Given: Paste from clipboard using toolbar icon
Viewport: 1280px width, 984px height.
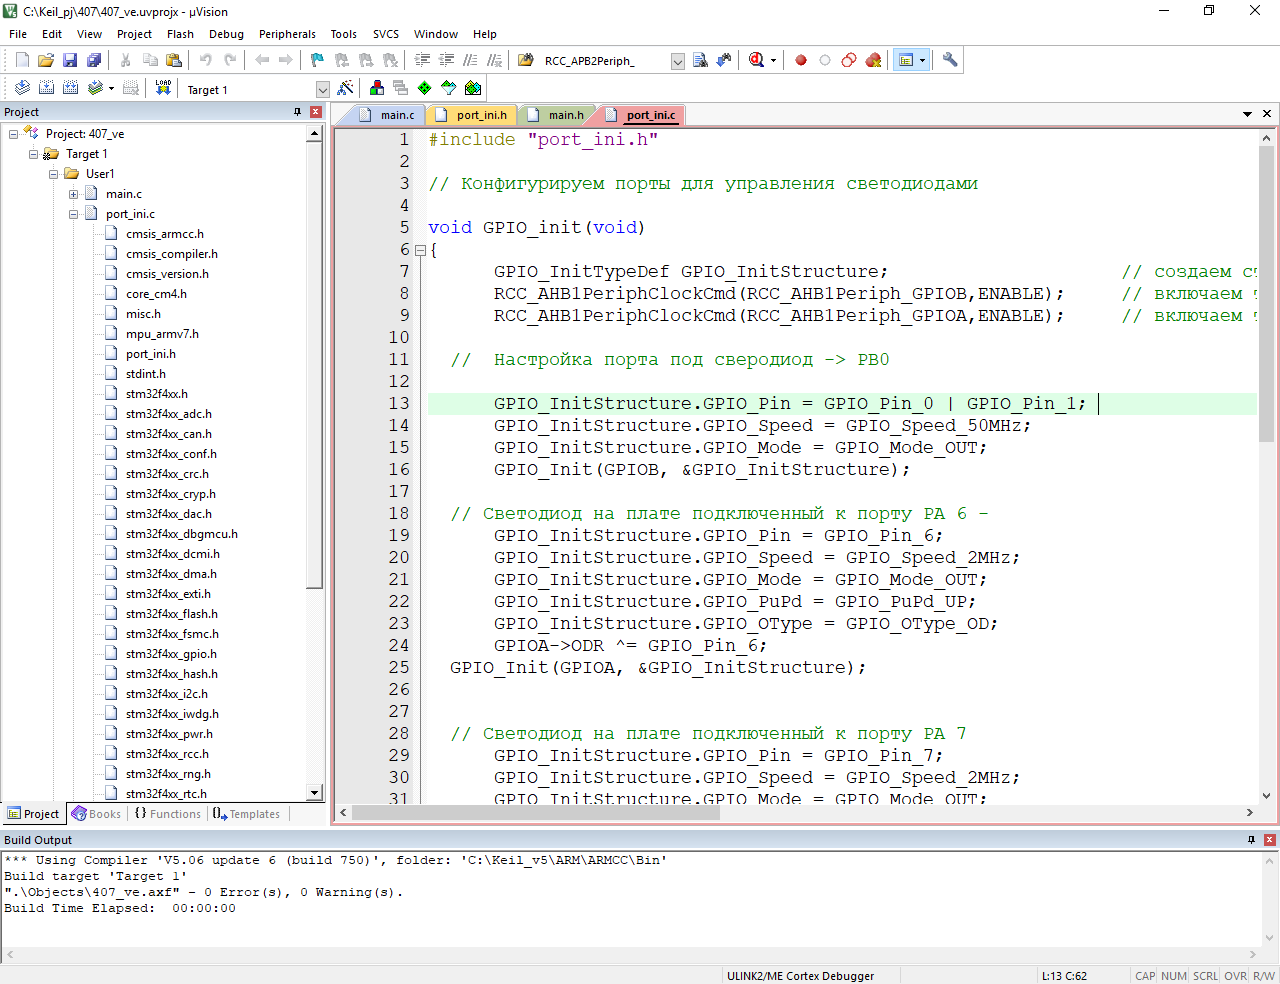Looking at the screenshot, I should pos(174,60).
